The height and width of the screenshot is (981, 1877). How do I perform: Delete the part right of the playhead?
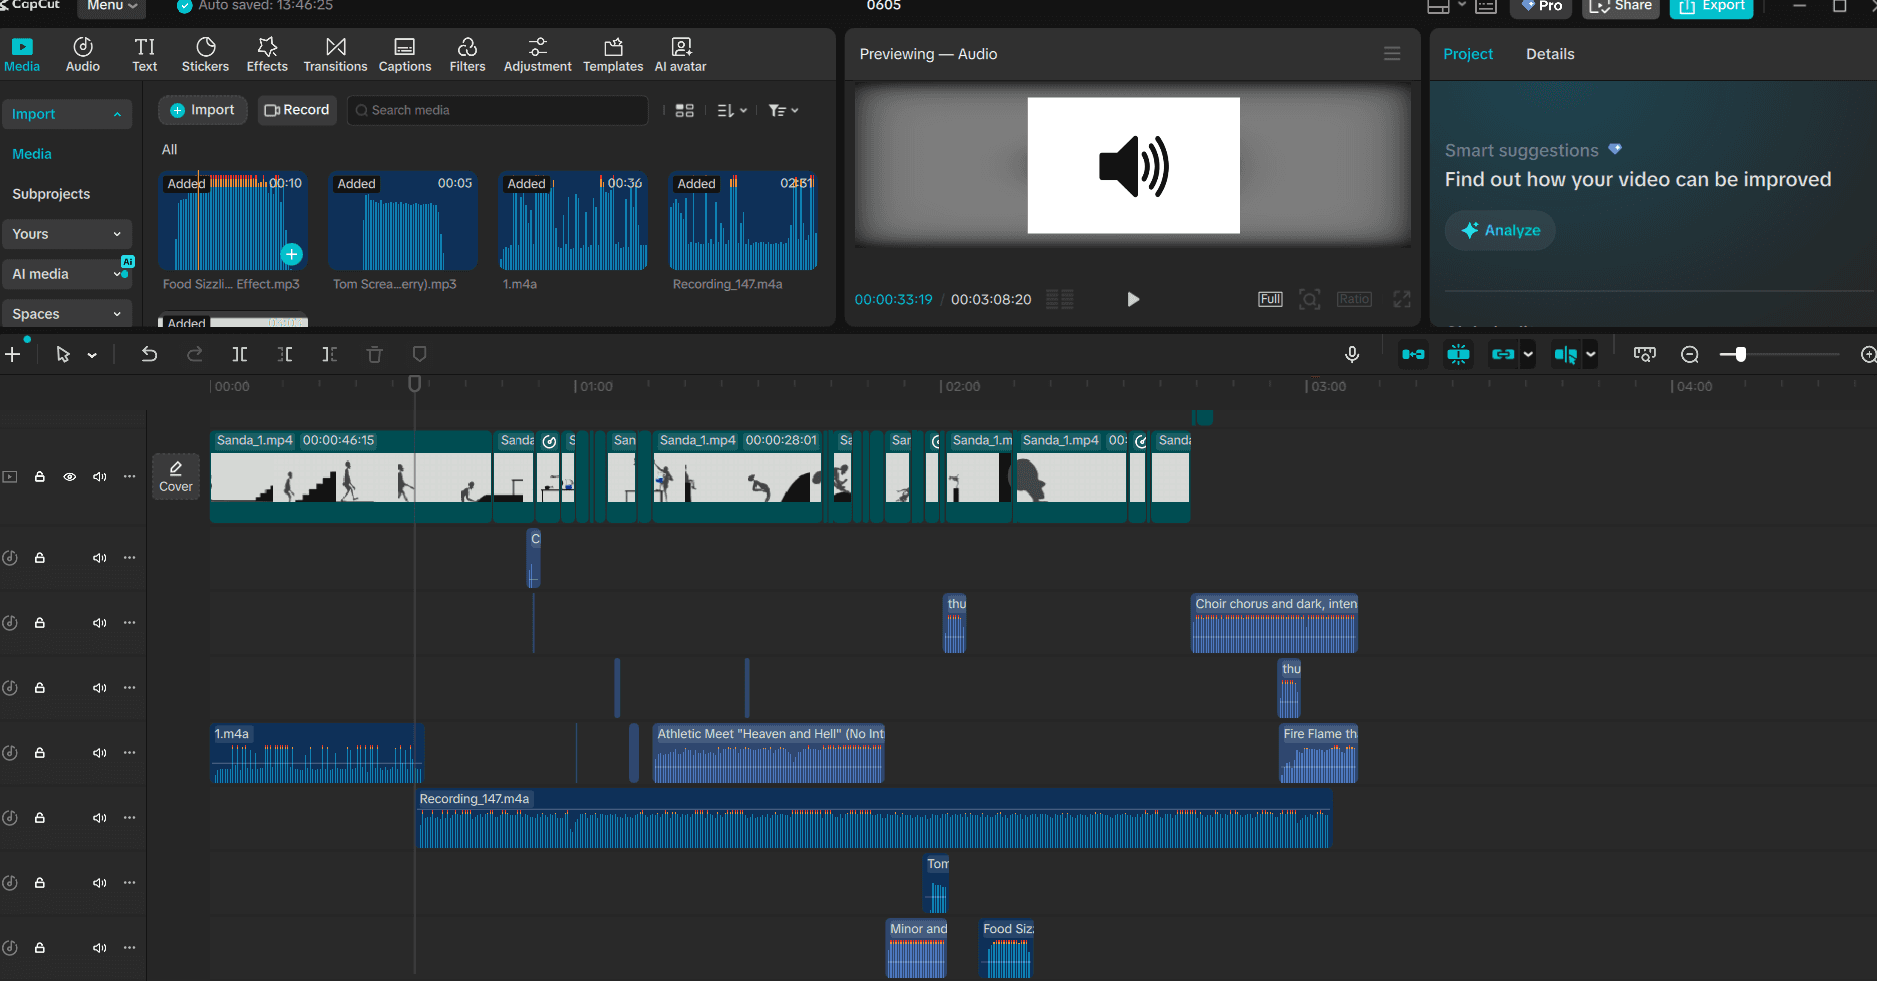click(330, 354)
